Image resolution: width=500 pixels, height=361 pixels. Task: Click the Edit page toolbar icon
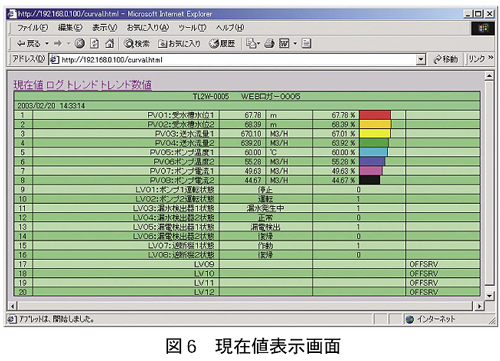(284, 44)
